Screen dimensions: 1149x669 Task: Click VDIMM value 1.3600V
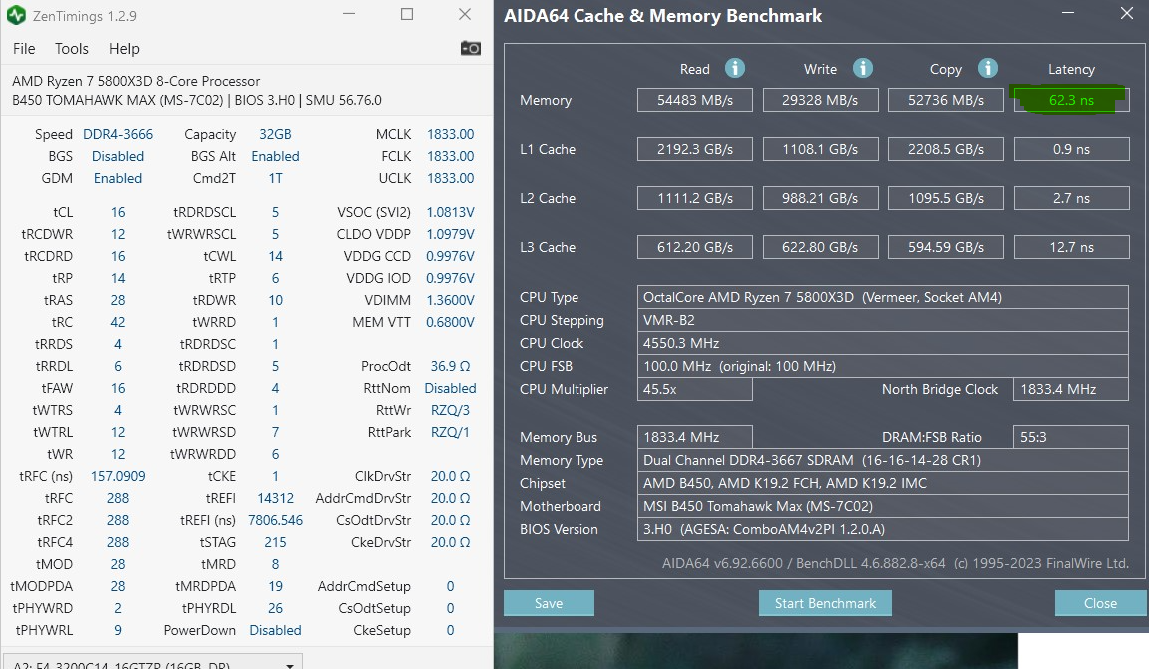(x=451, y=300)
